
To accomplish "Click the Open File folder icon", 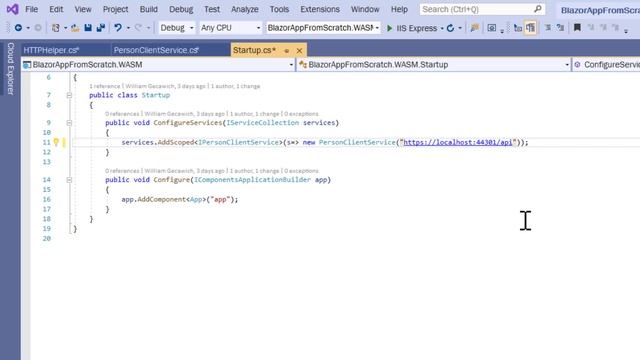I will (75, 28).
